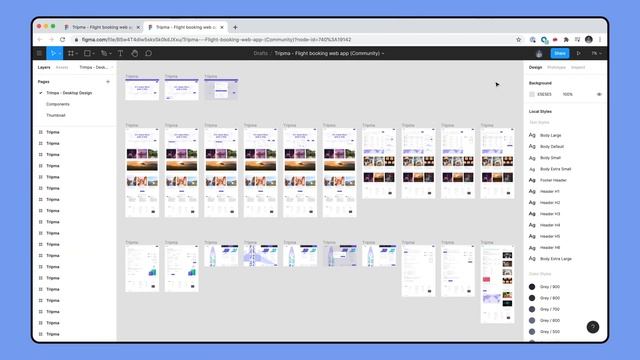640x360 pixels.
Task: Open the Extensions puzzle icon
Action: pos(566,40)
